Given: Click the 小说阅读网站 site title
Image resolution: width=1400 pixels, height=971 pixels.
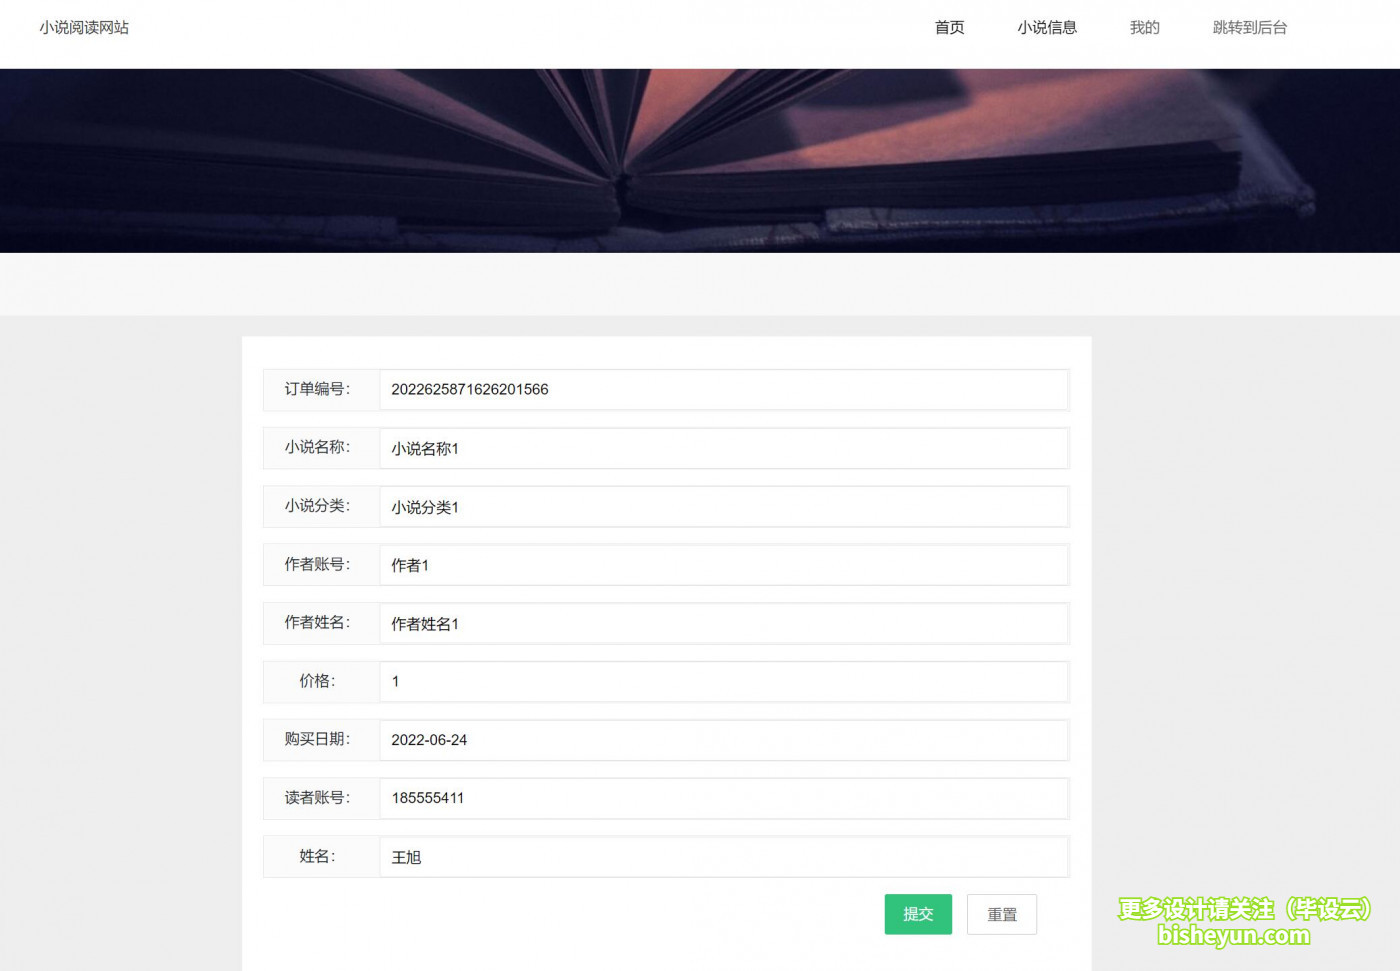Looking at the screenshot, I should (x=84, y=28).
